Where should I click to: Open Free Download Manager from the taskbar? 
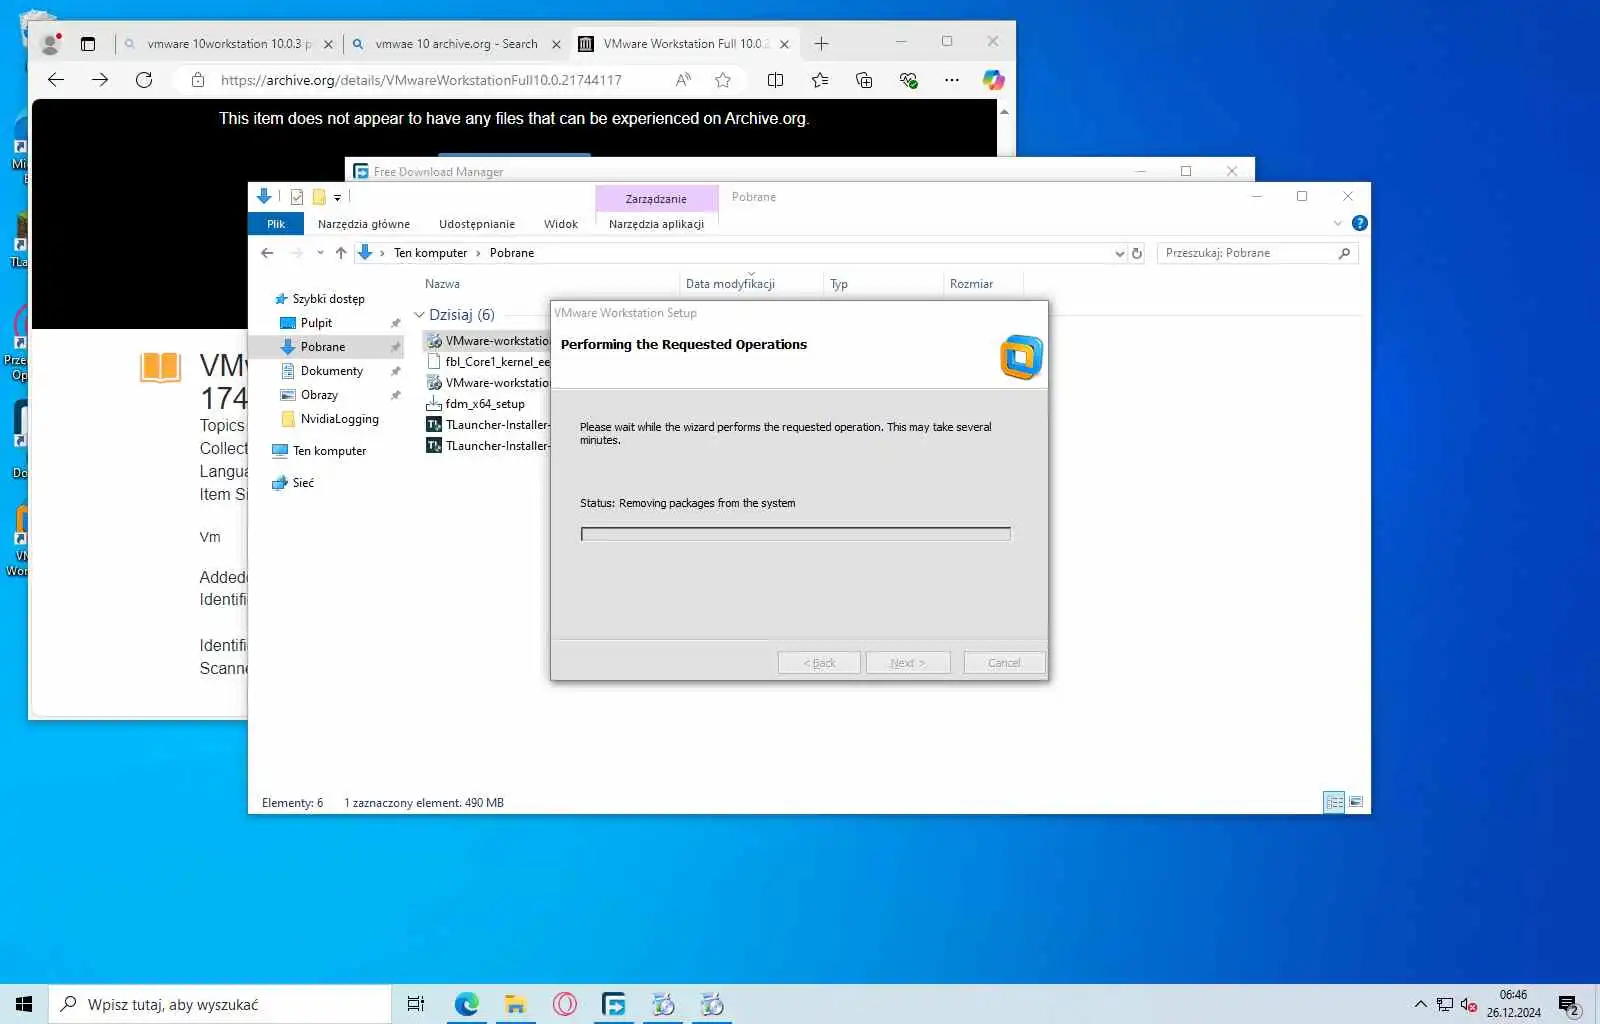(x=614, y=1004)
